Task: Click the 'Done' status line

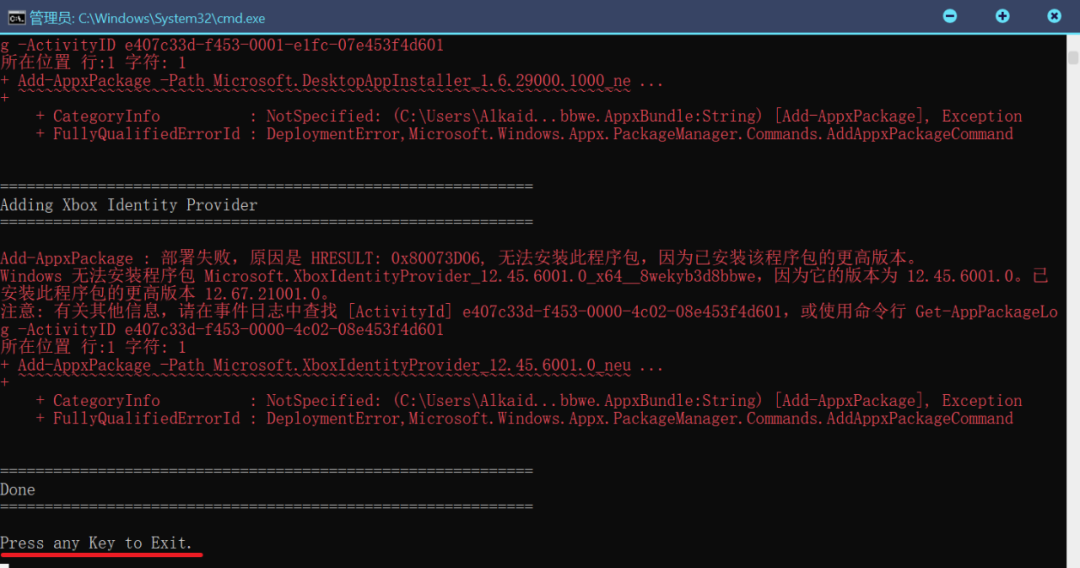Action: [x=18, y=490]
